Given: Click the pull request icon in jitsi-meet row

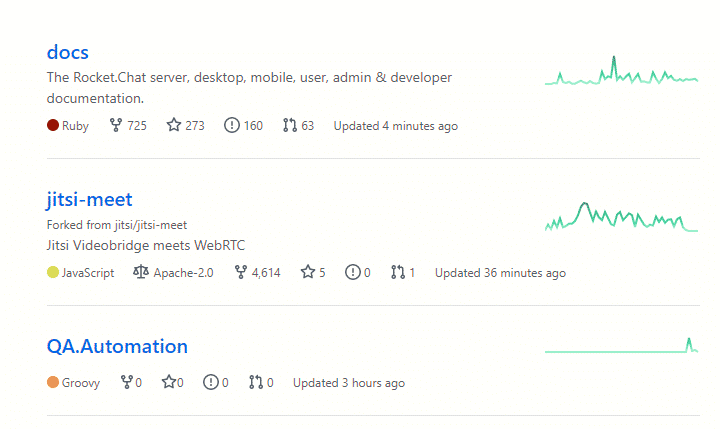Looking at the screenshot, I should 398,272.
